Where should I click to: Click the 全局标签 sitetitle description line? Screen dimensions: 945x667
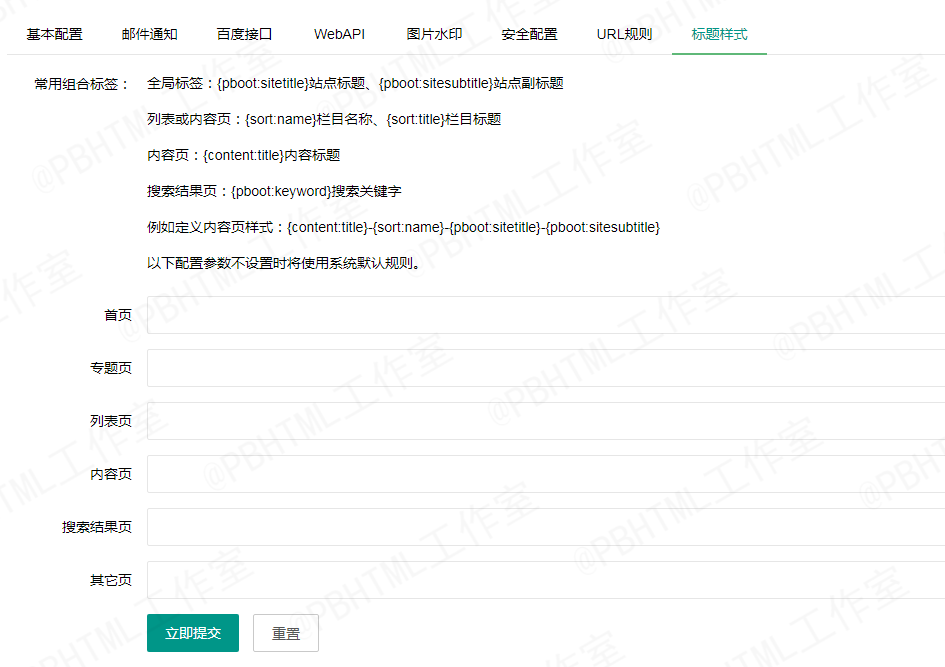pyautogui.click(x=355, y=84)
